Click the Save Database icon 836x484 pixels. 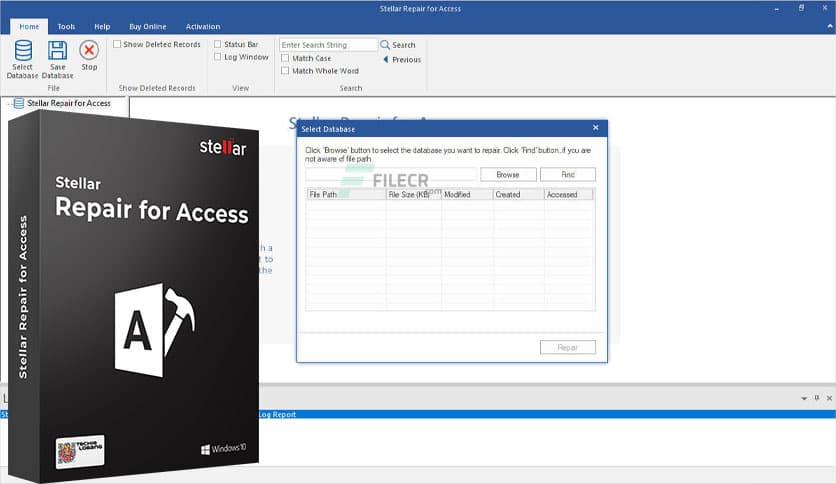pyautogui.click(x=57, y=51)
